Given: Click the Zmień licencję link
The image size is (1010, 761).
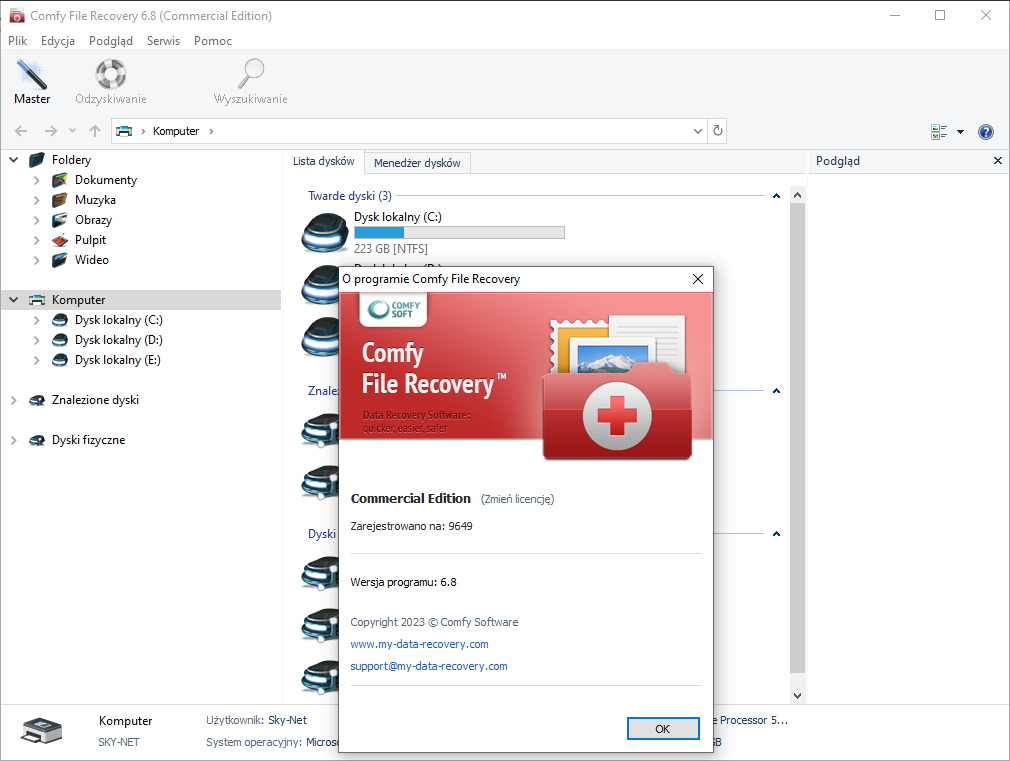Looking at the screenshot, I should pos(517,499).
